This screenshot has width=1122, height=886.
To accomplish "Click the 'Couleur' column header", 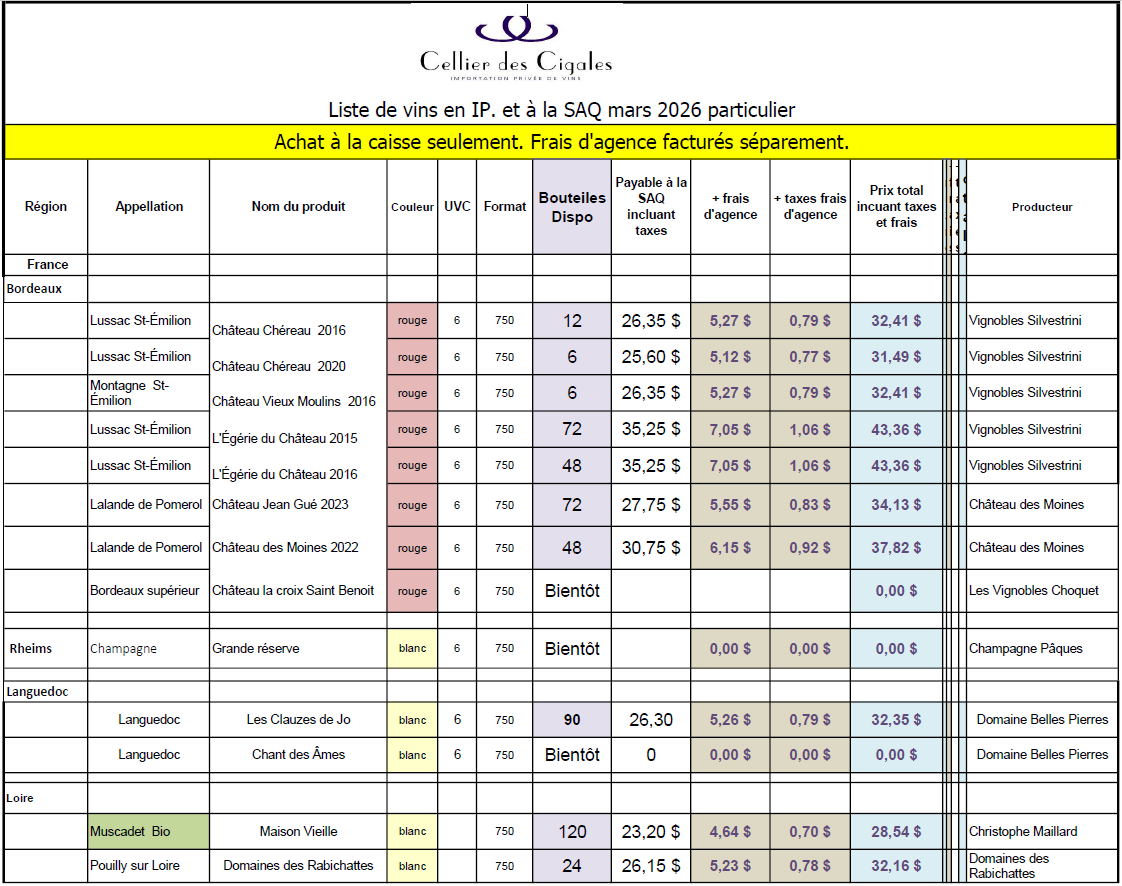I will [x=412, y=206].
